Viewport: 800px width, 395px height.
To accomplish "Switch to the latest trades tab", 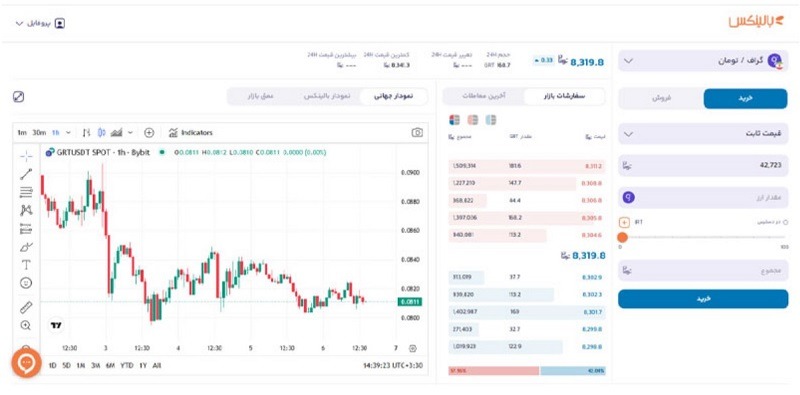I will (x=484, y=96).
